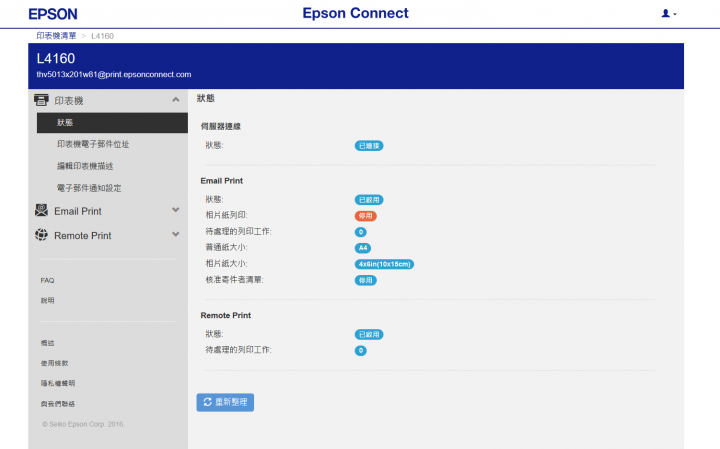Viewport: 720px width, 449px height.
Task: Open the user account menu icon
Action: coord(669,14)
